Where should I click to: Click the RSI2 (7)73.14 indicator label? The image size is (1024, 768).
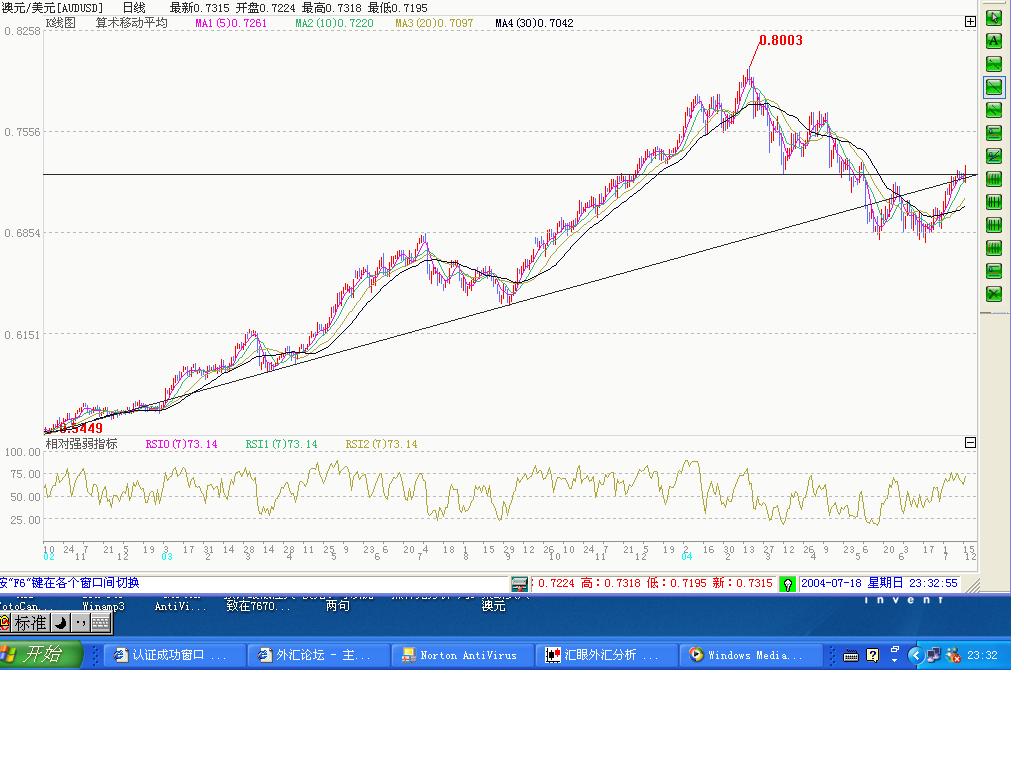[x=381, y=444]
